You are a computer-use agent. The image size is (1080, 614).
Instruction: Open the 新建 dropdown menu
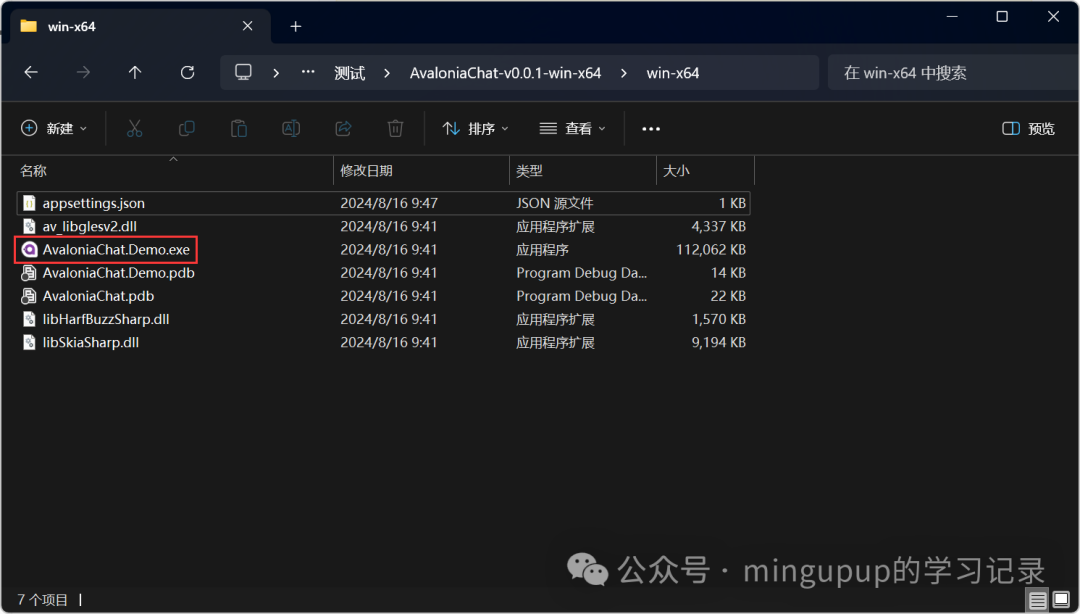[x=54, y=128]
